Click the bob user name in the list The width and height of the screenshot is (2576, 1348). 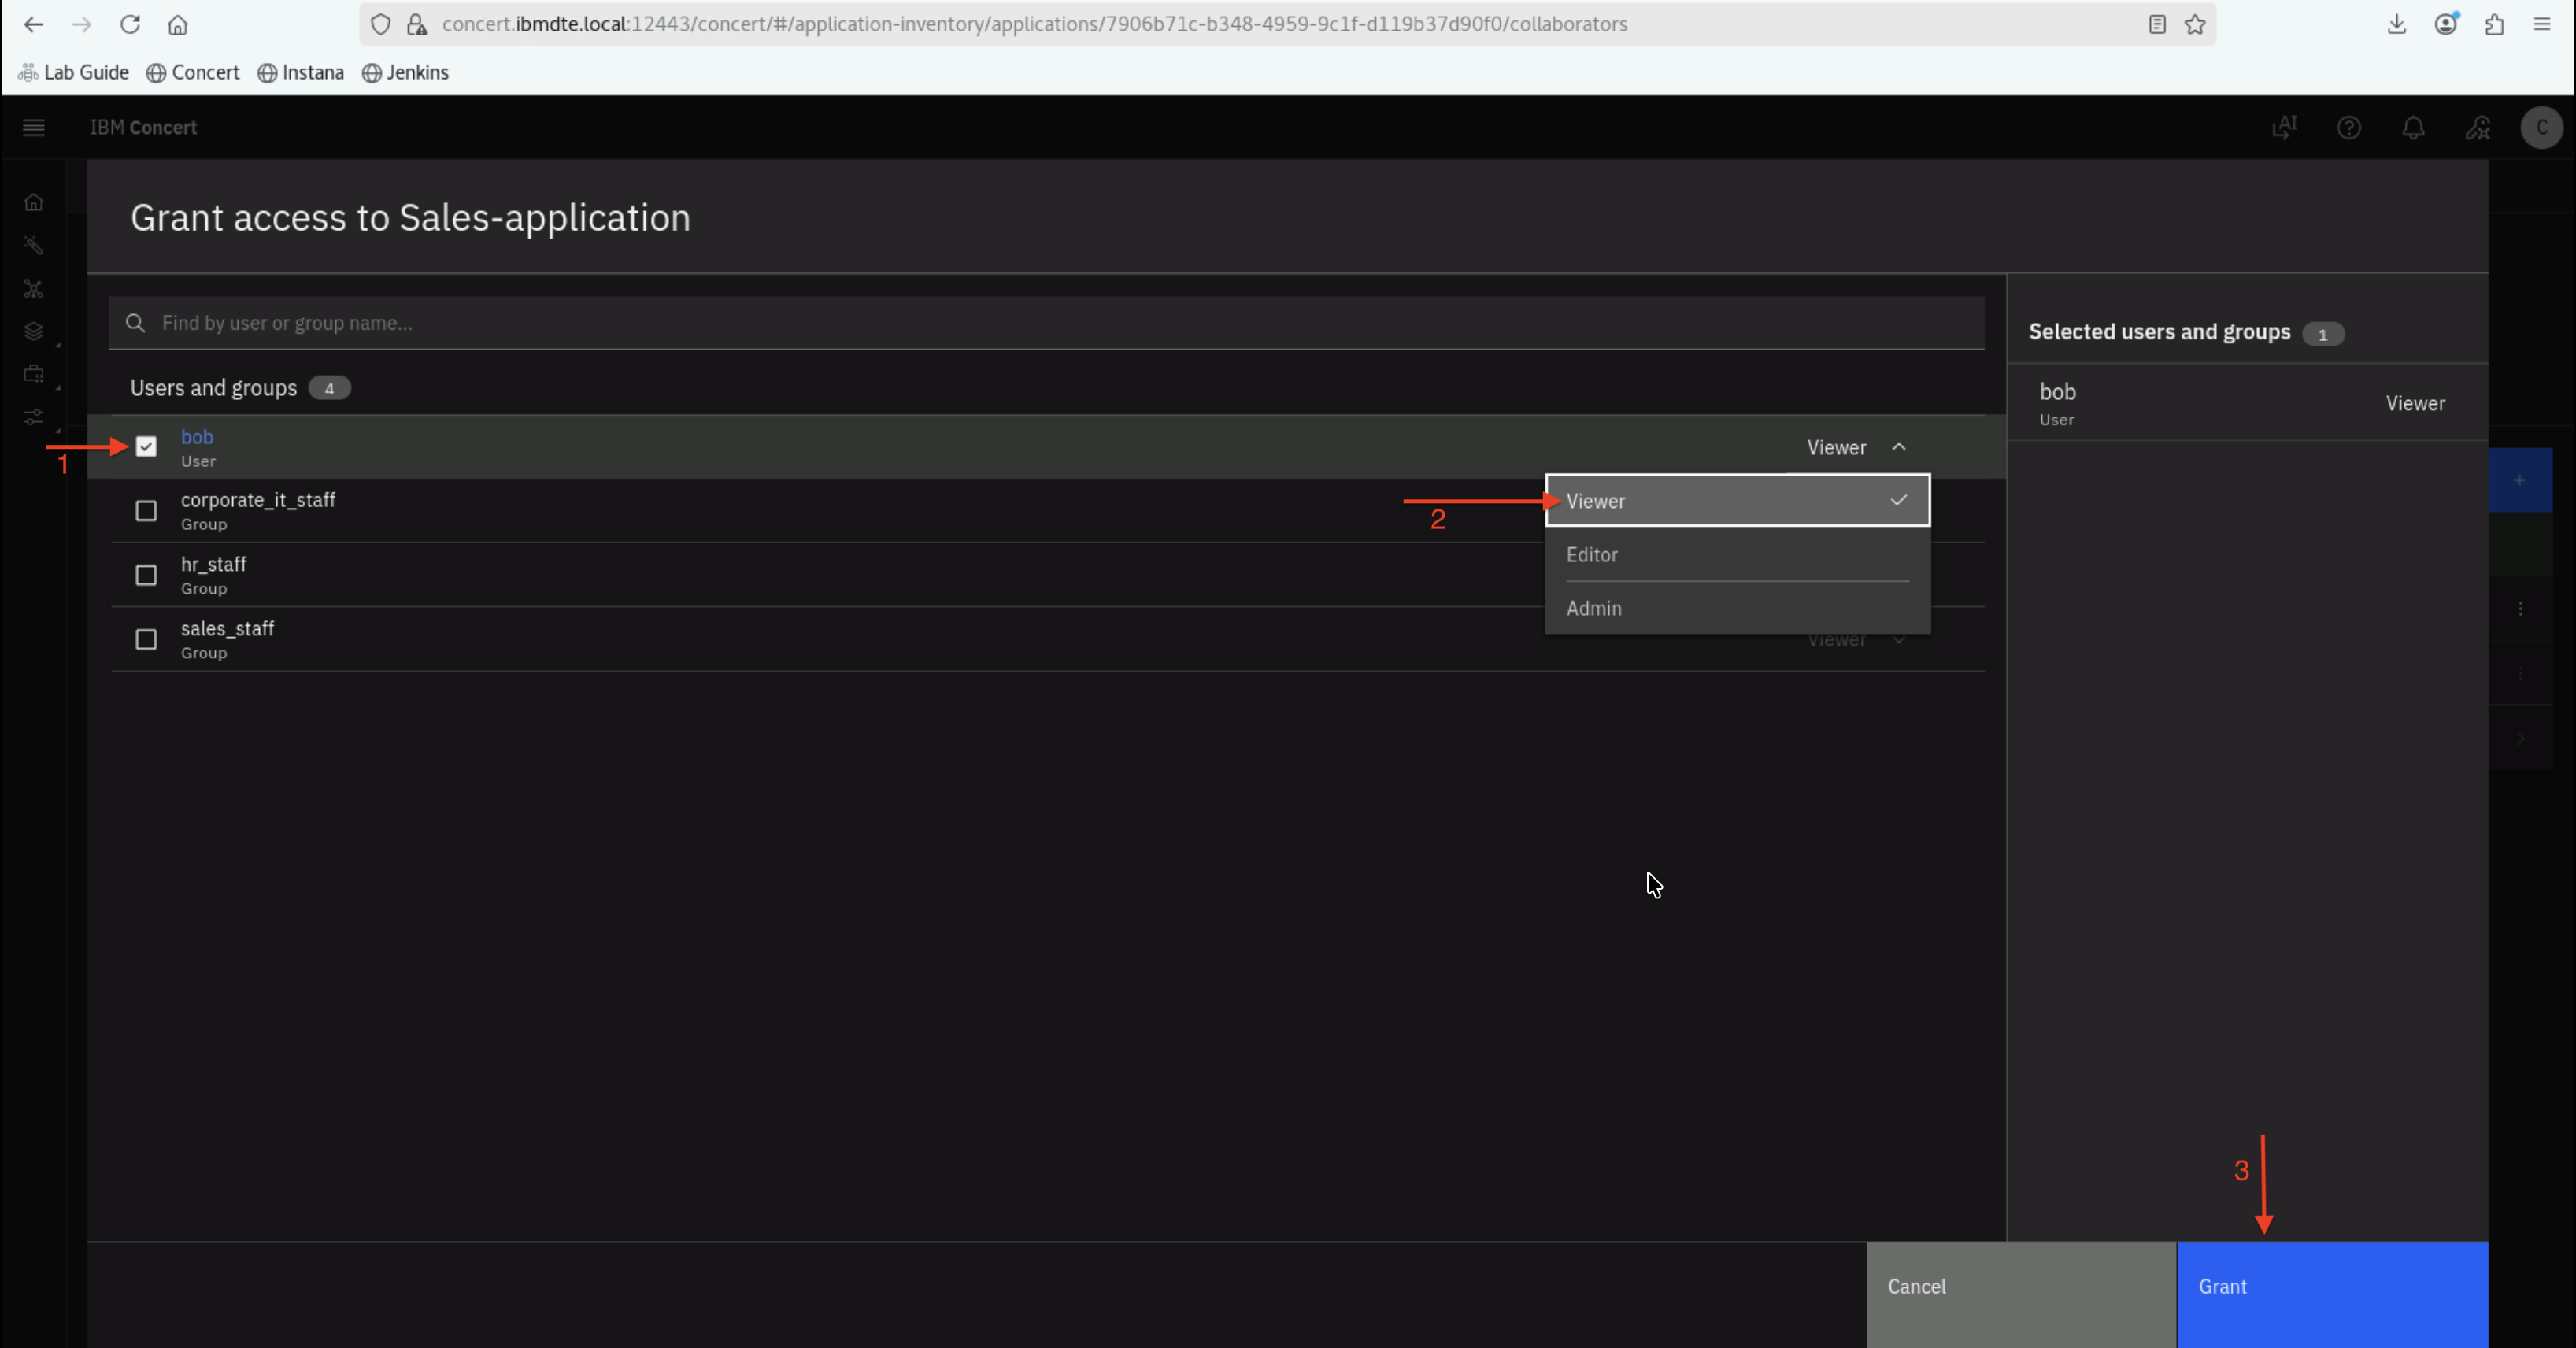pos(197,437)
